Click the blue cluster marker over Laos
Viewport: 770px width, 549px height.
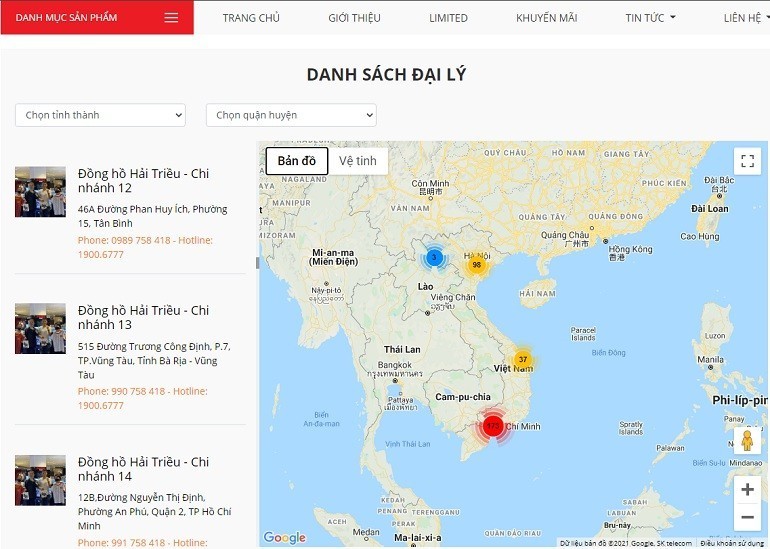pyautogui.click(x=434, y=257)
